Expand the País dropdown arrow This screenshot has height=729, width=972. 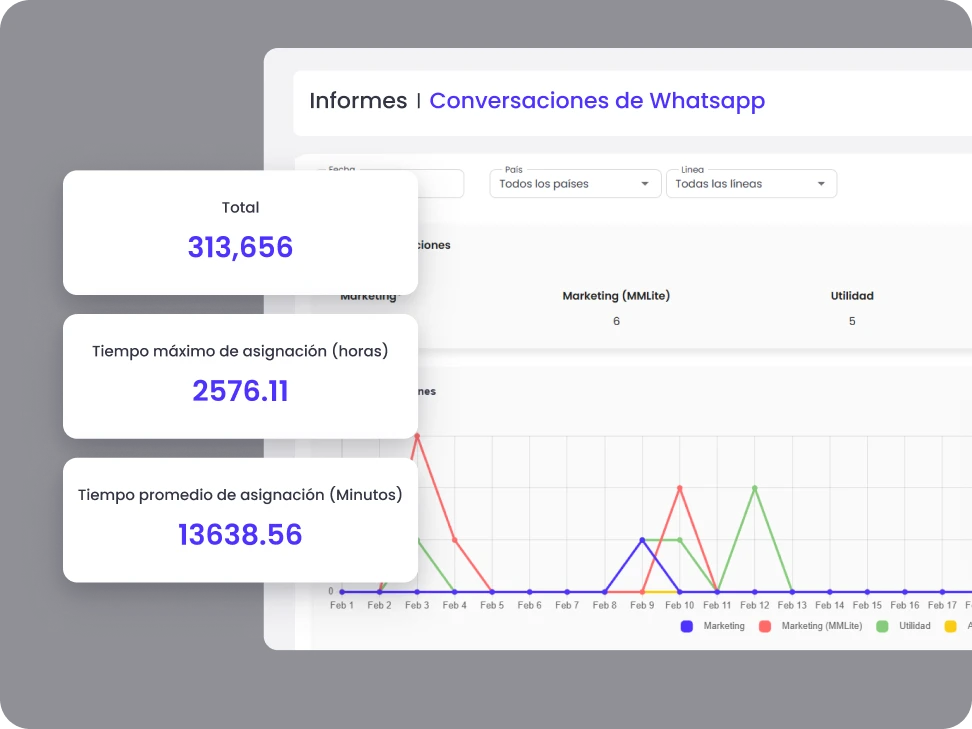(645, 184)
